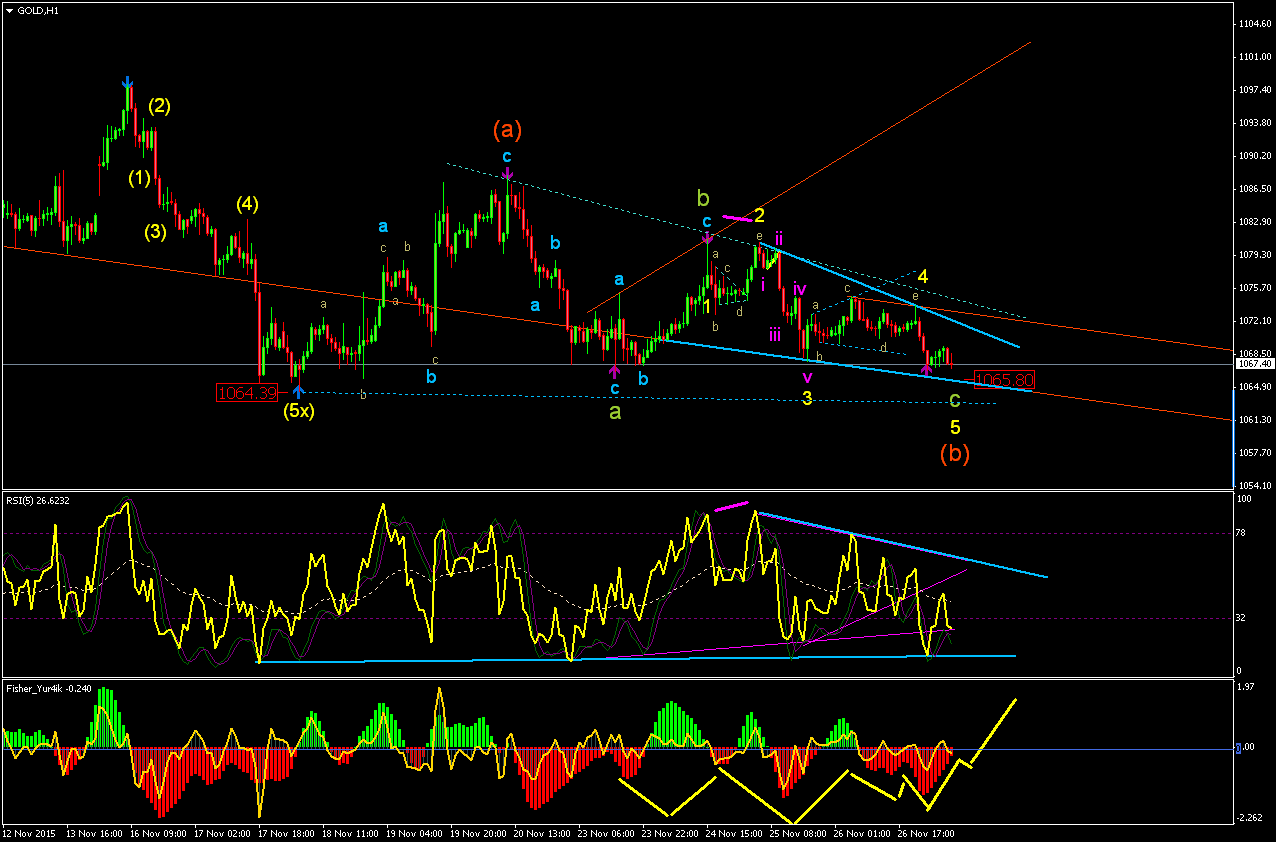Select the yellow 4 wave label

(923, 275)
